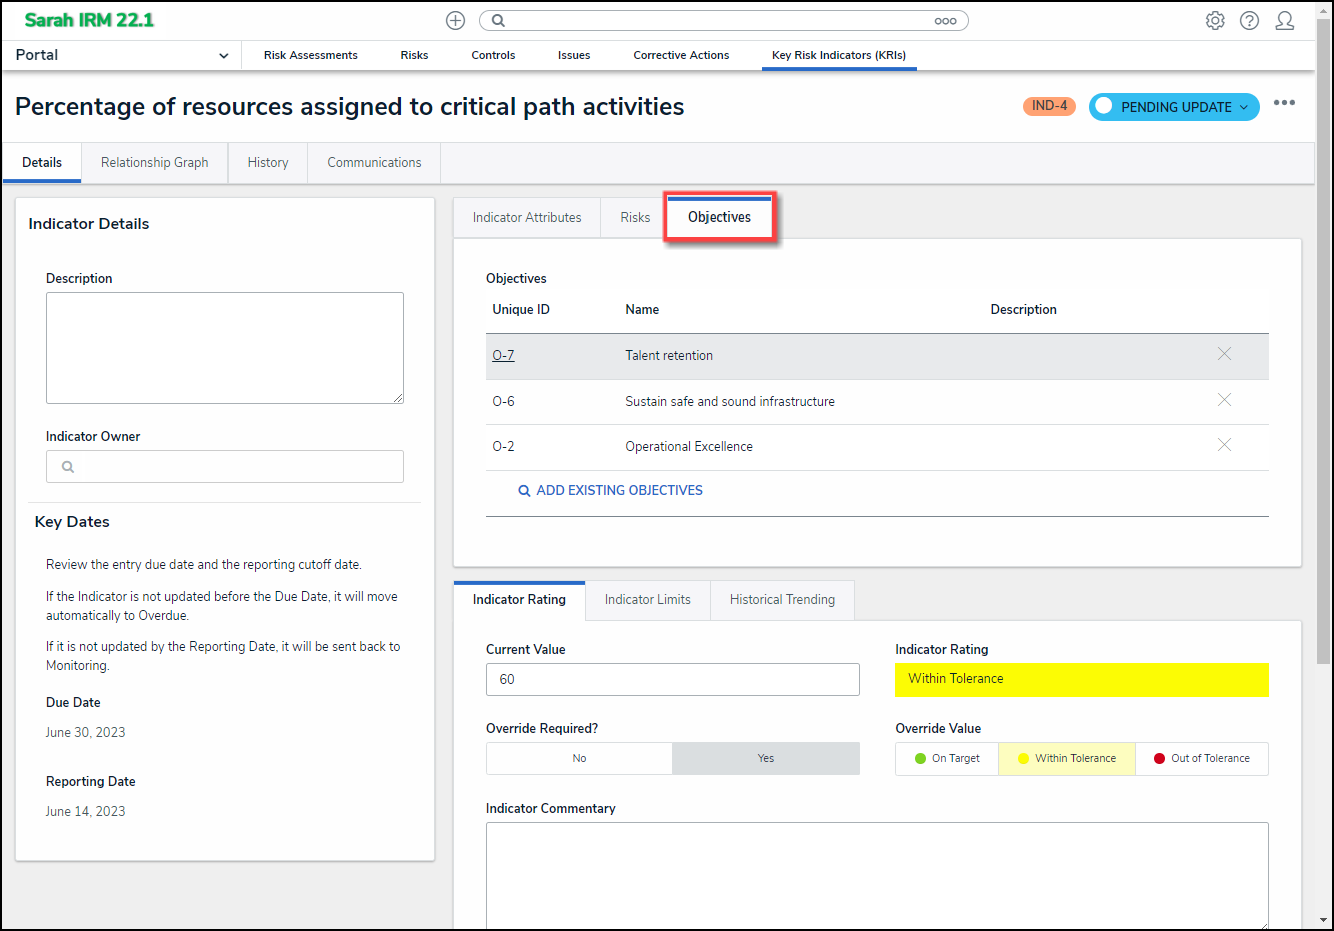Click the plus quick-add icon
1334x931 pixels.
point(455,20)
